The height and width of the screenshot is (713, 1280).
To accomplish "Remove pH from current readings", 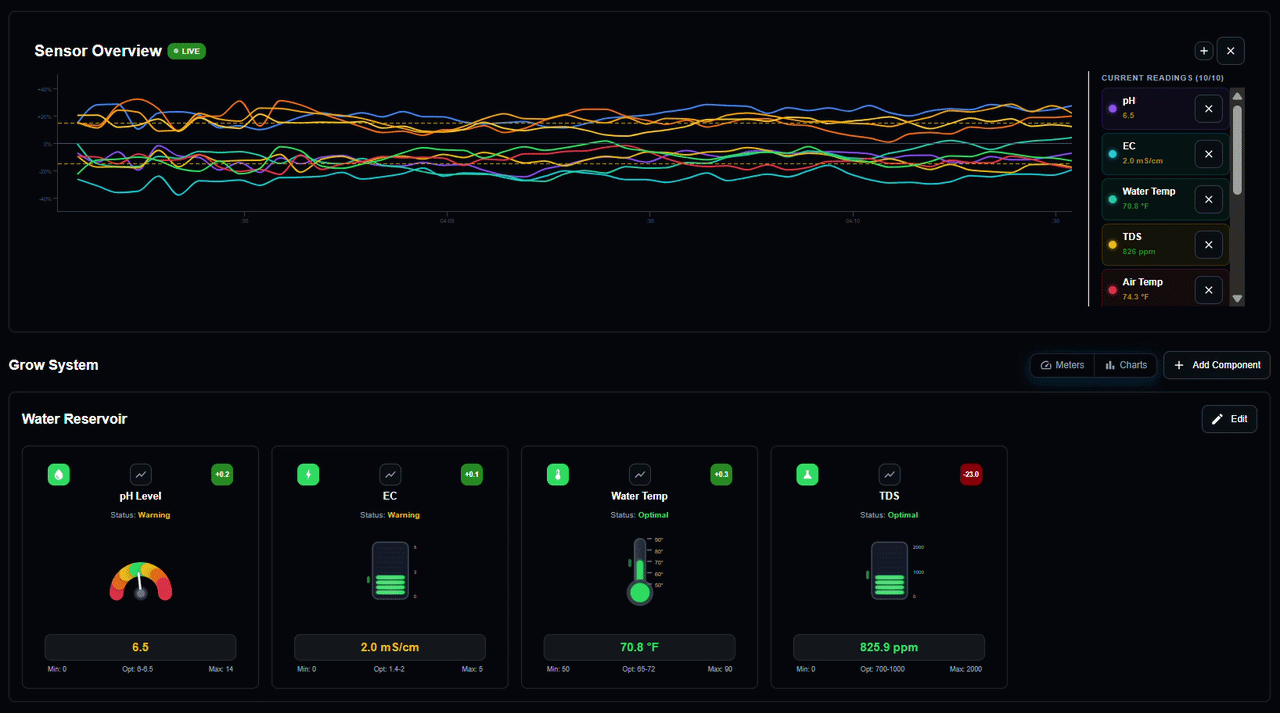I will [x=1208, y=109].
